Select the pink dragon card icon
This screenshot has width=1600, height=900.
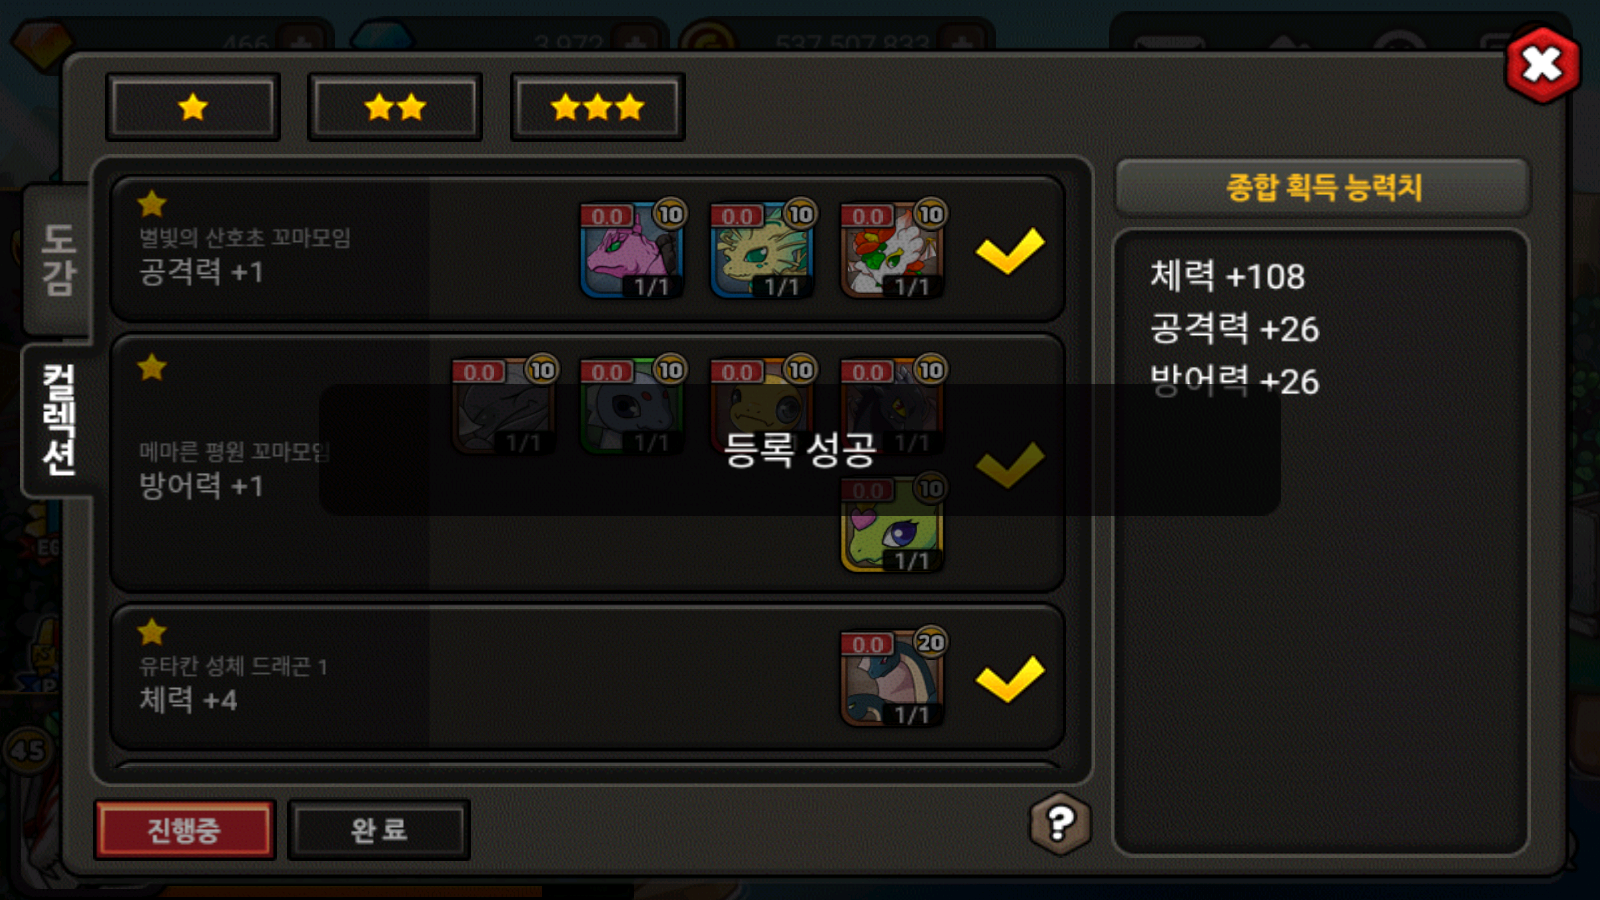[x=631, y=250]
